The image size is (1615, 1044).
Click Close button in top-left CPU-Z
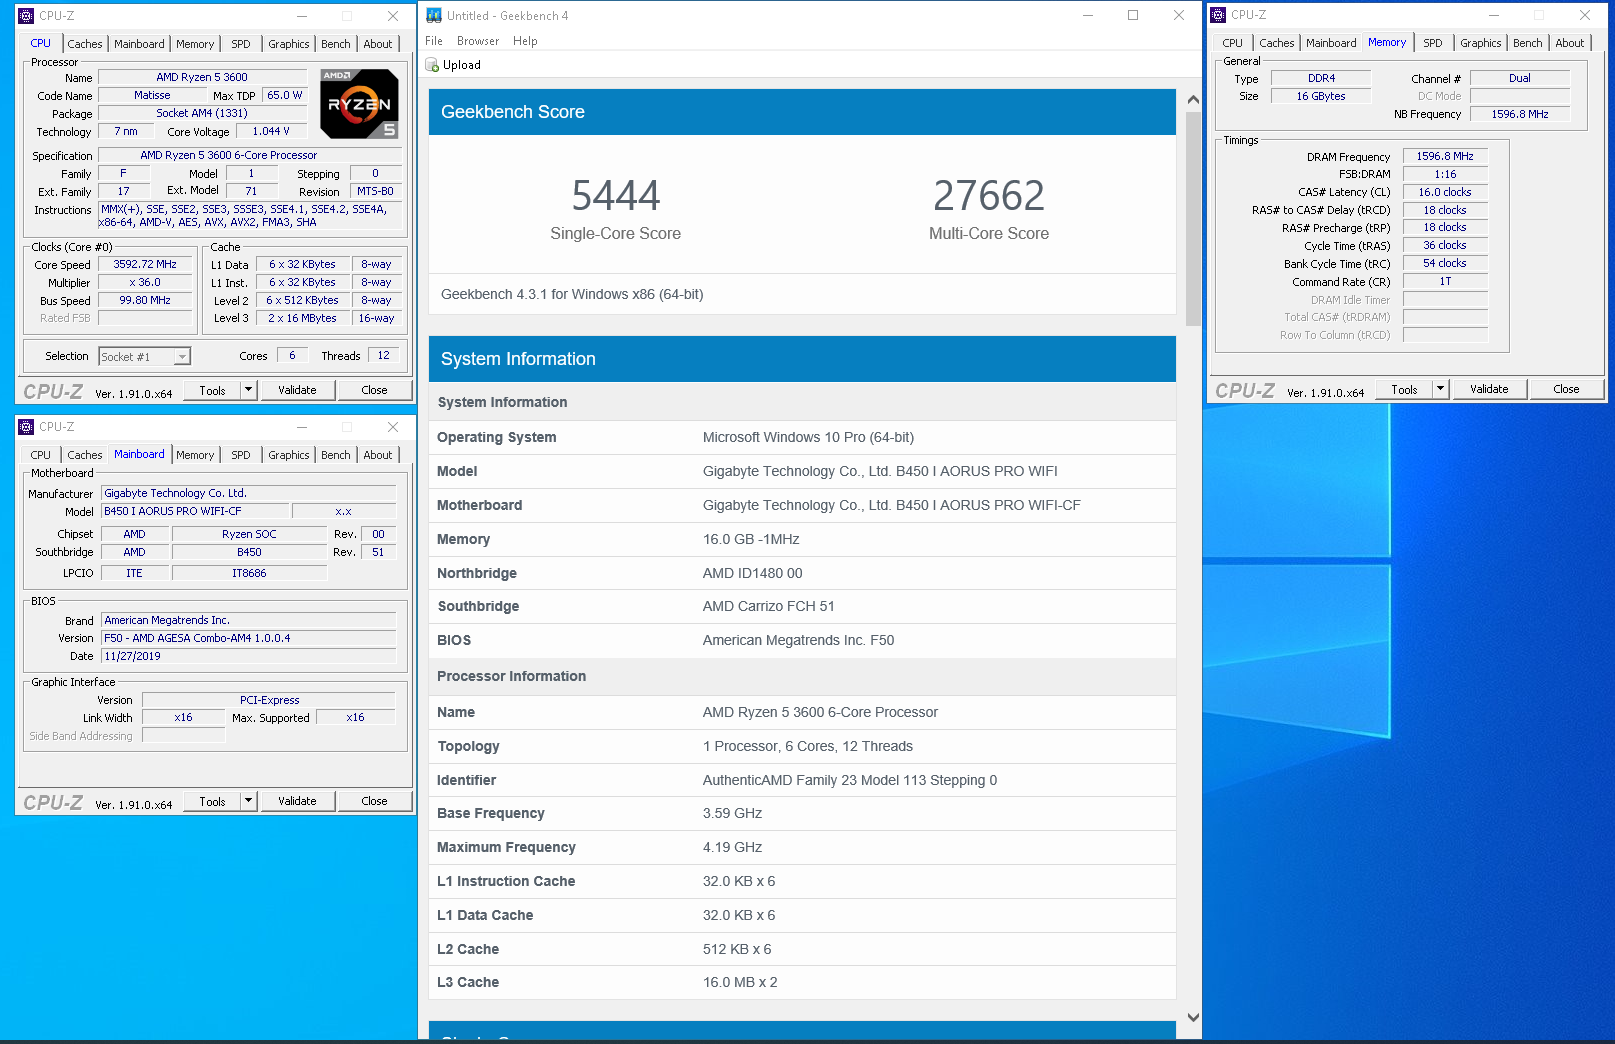(375, 390)
